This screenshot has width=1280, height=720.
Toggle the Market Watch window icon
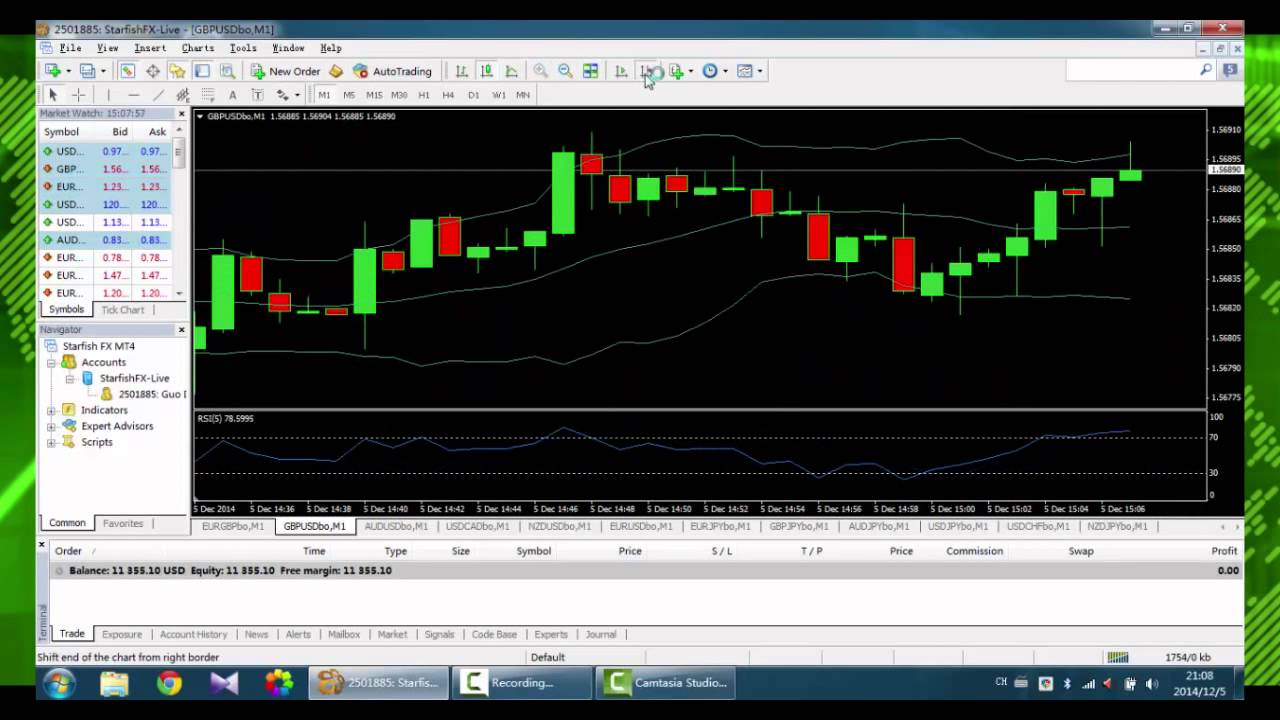click(127, 71)
